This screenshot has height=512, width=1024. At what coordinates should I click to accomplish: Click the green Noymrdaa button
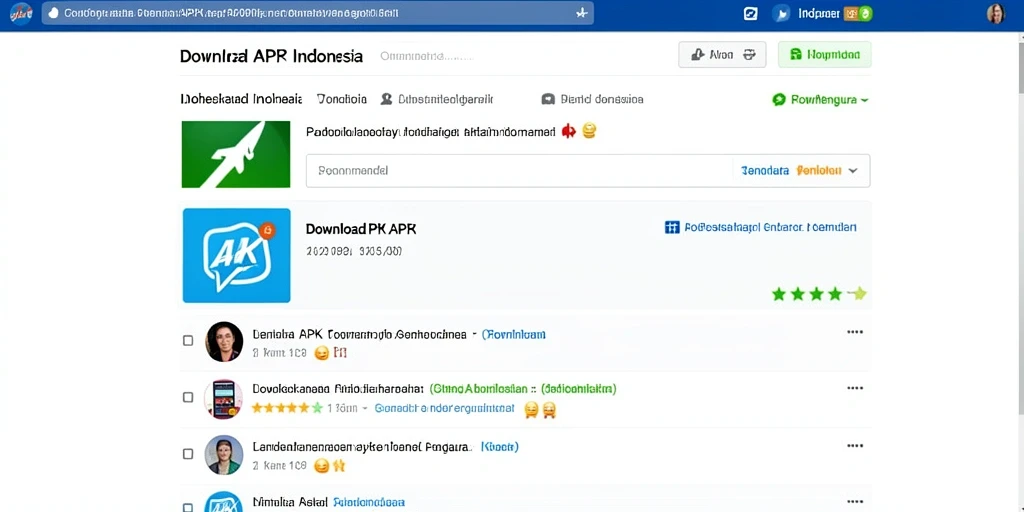click(x=825, y=55)
